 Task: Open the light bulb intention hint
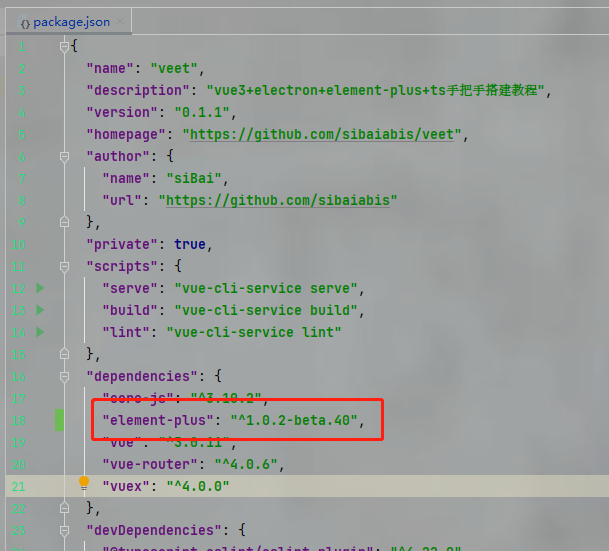(x=84, y=483)
